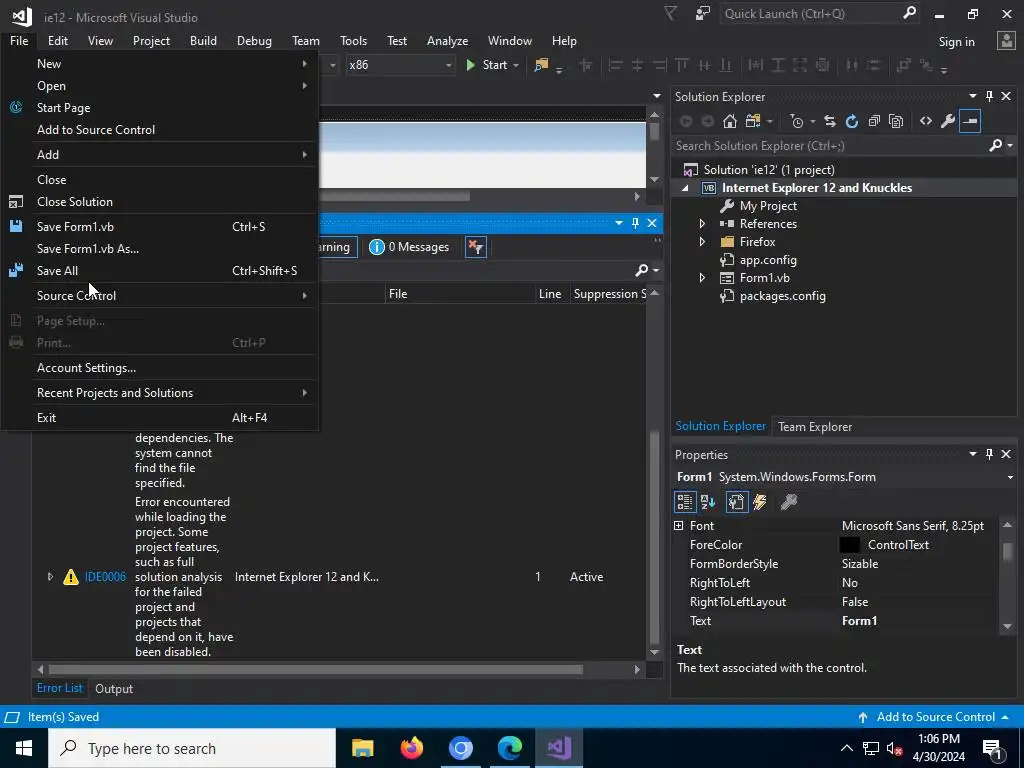Click the Windows Start button
The image size is (1024, 768).
[x=24, y=748]
